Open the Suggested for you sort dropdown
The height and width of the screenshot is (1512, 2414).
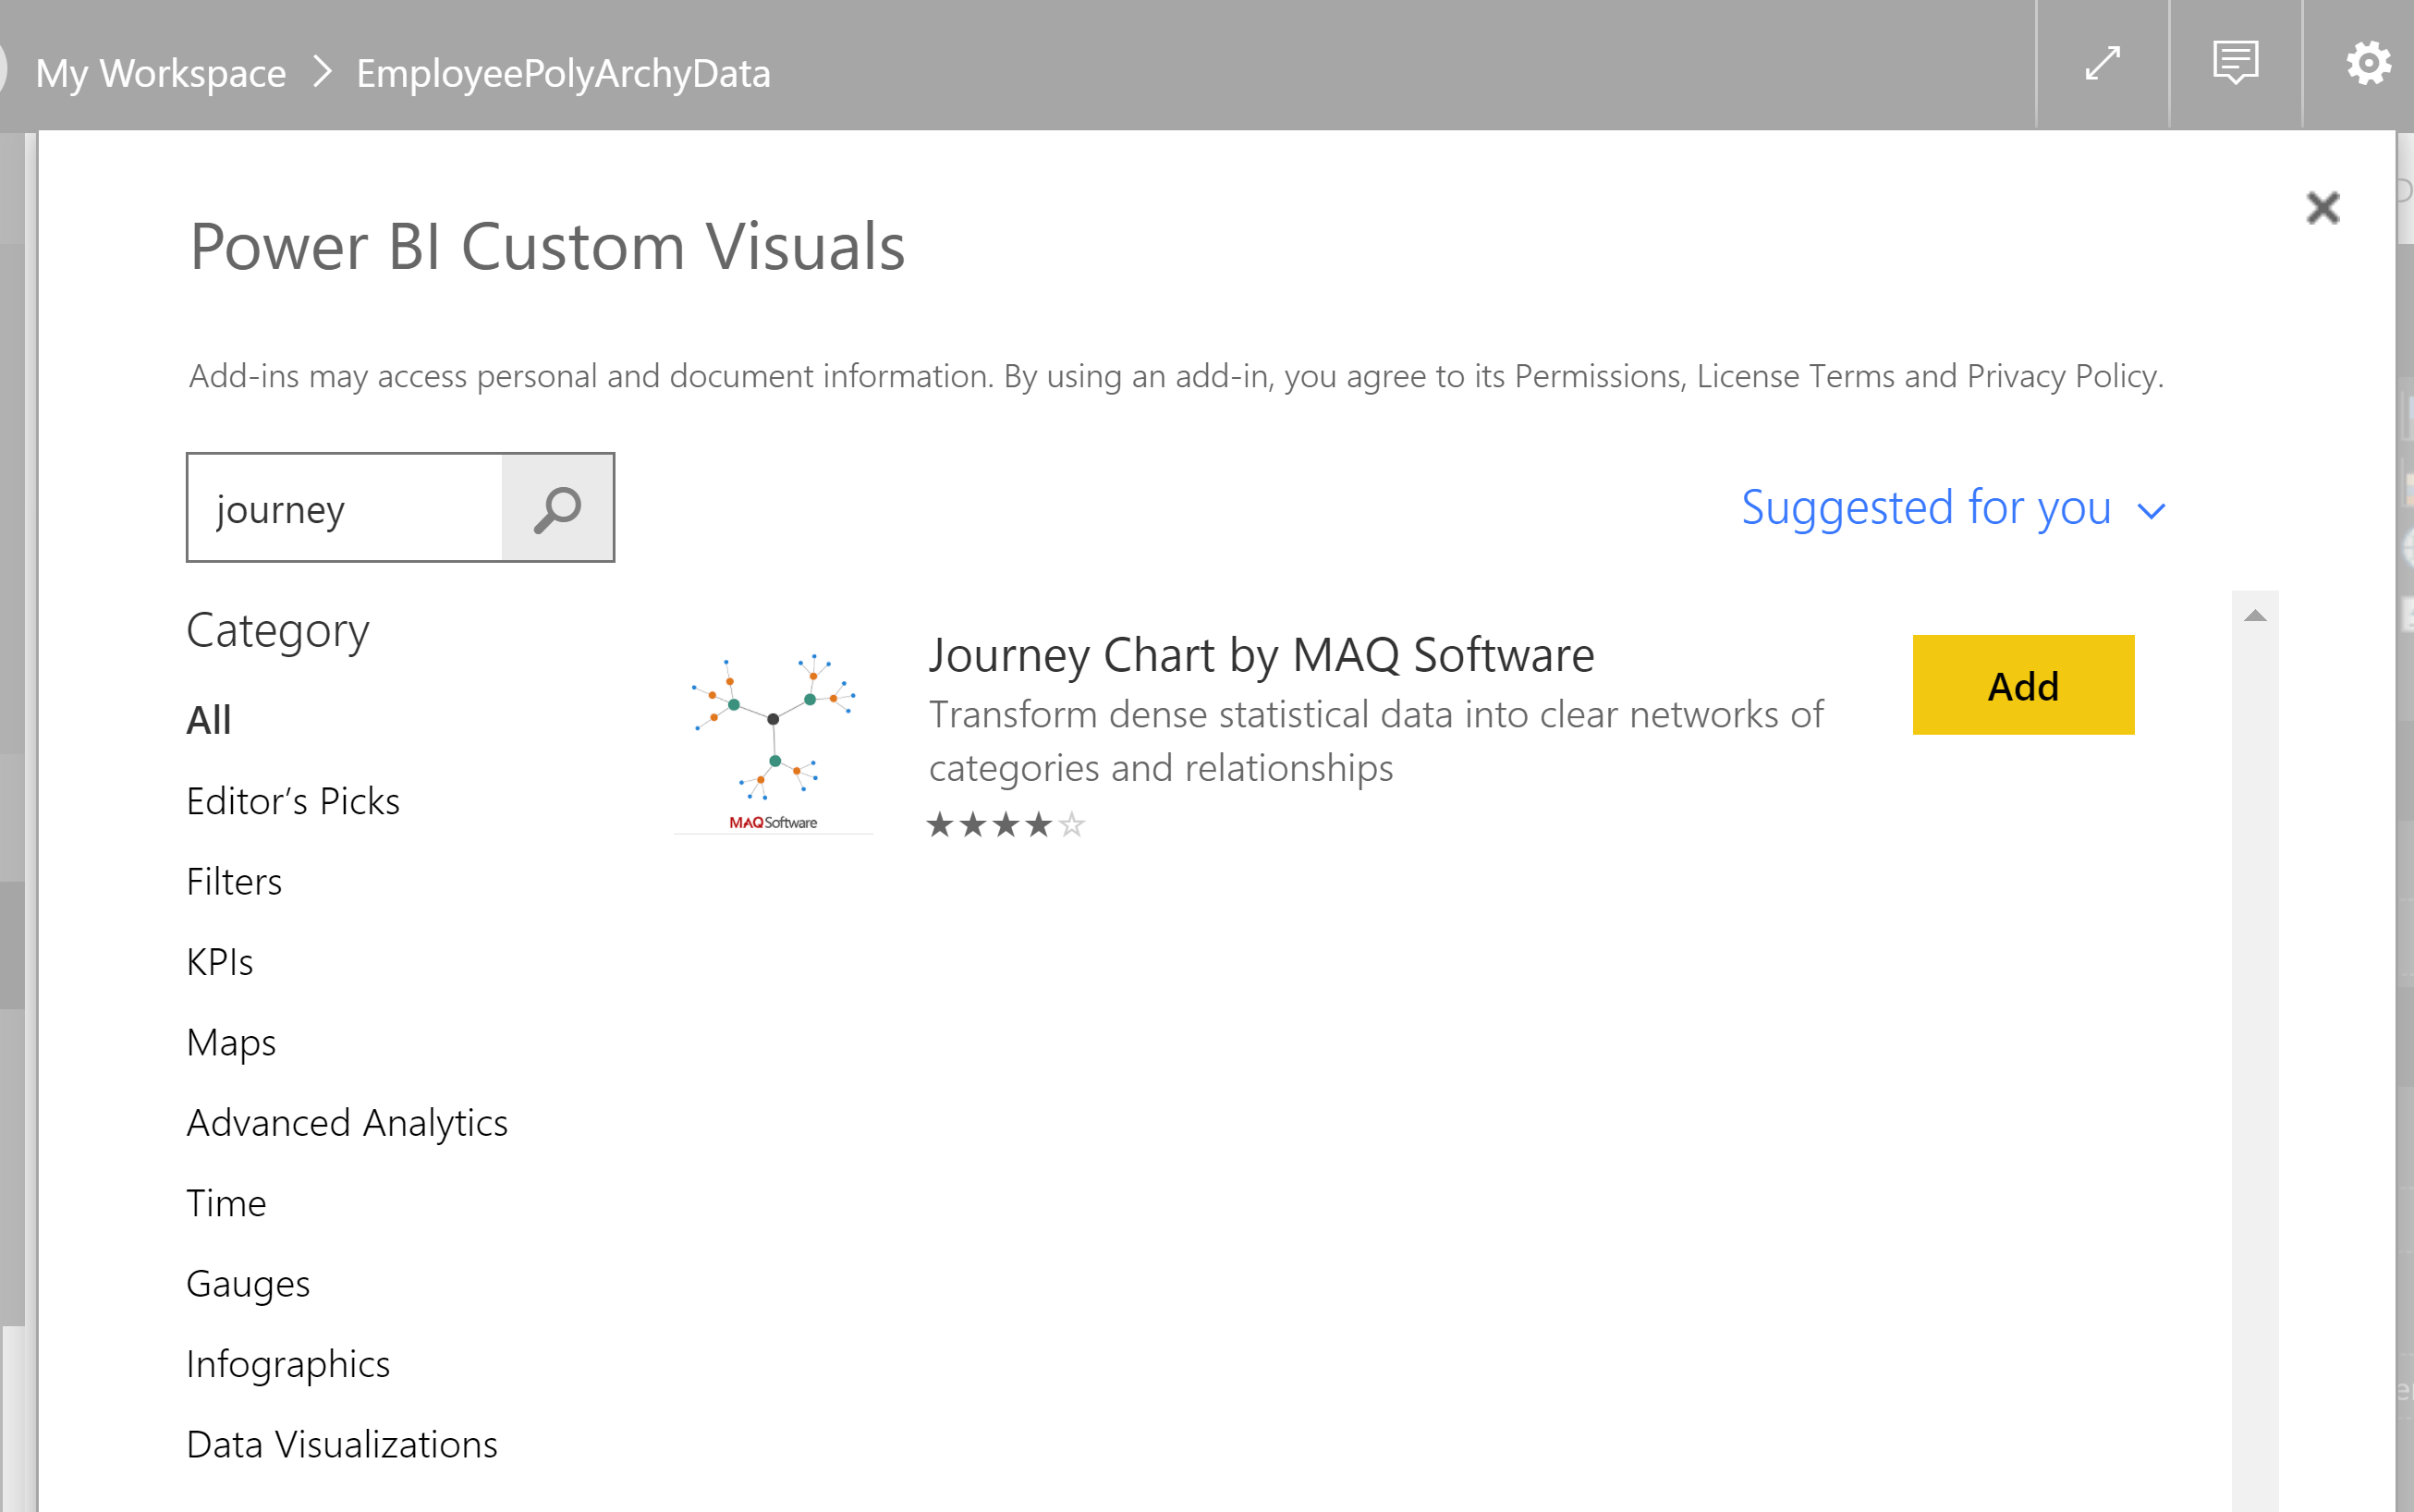click(x=1952, y=508)
